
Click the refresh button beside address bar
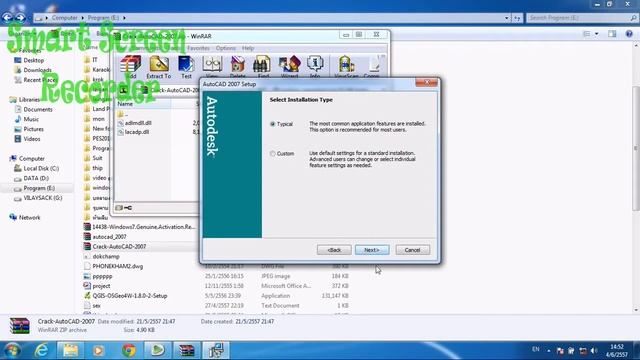tap(518, 18)
